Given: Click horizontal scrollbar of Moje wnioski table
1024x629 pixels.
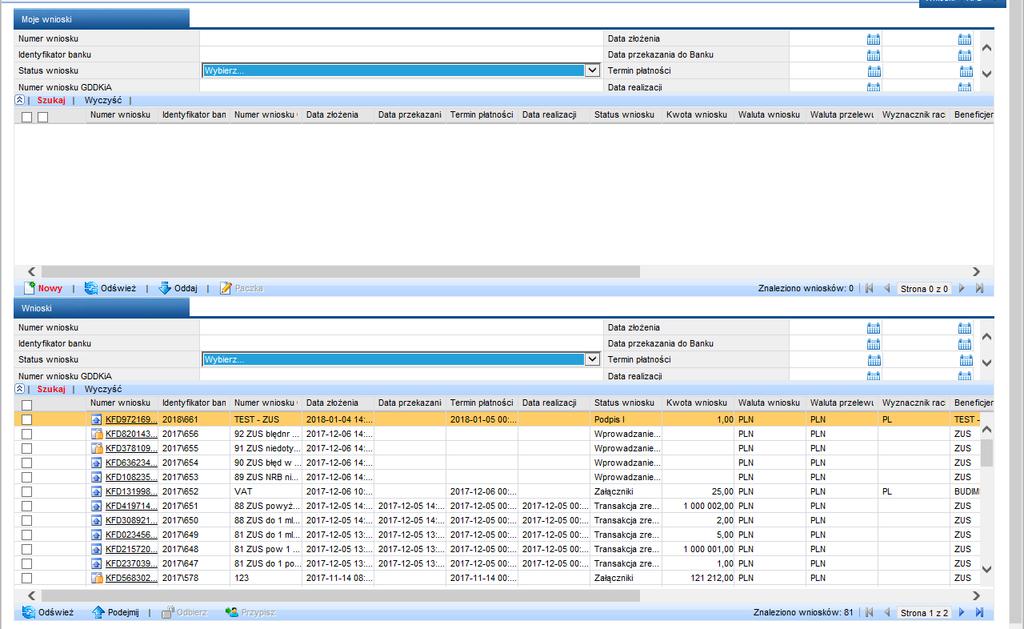Looking at the screenshot, I should coord(340,271).
